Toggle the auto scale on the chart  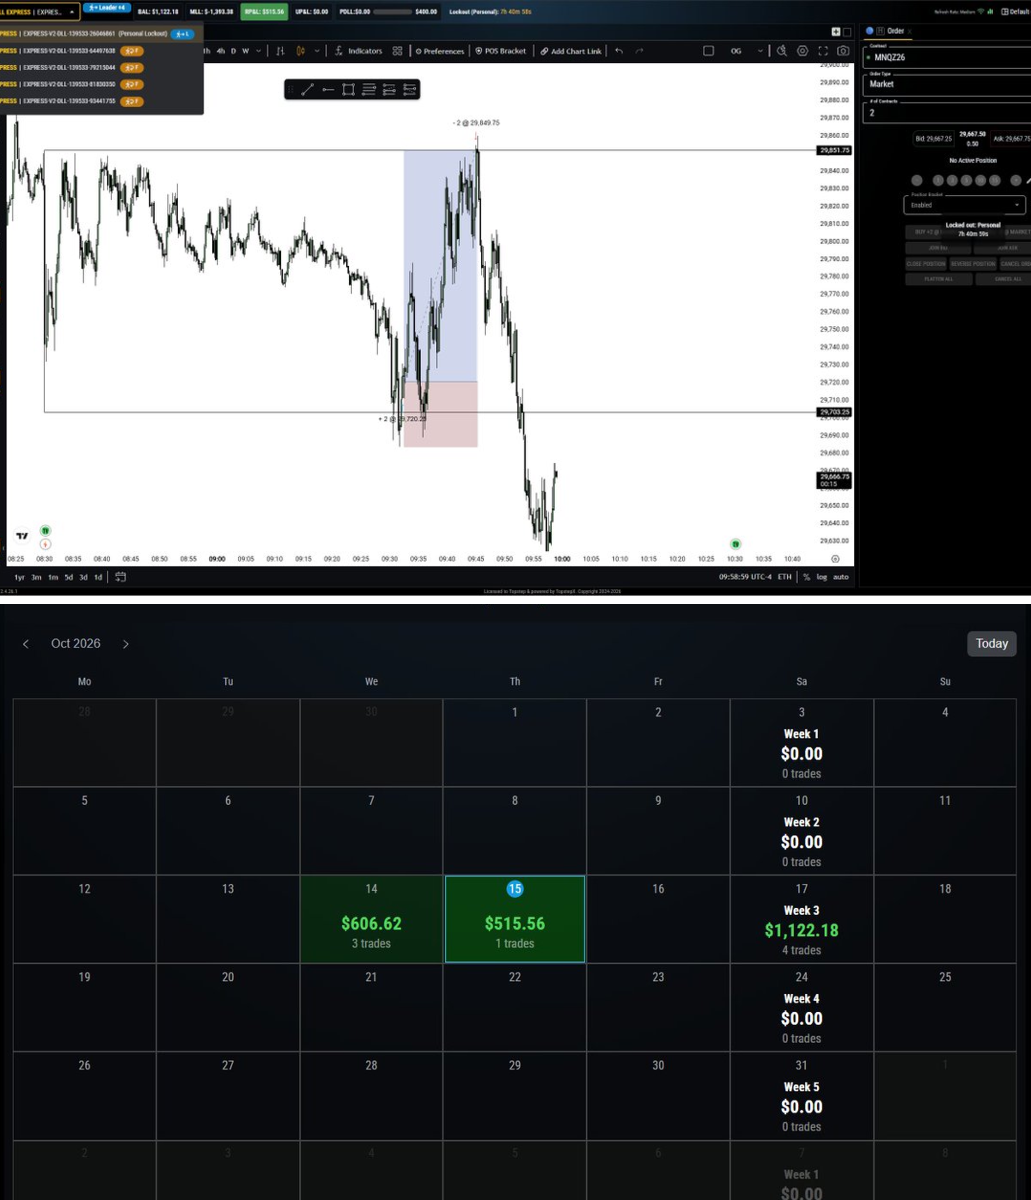841,577
